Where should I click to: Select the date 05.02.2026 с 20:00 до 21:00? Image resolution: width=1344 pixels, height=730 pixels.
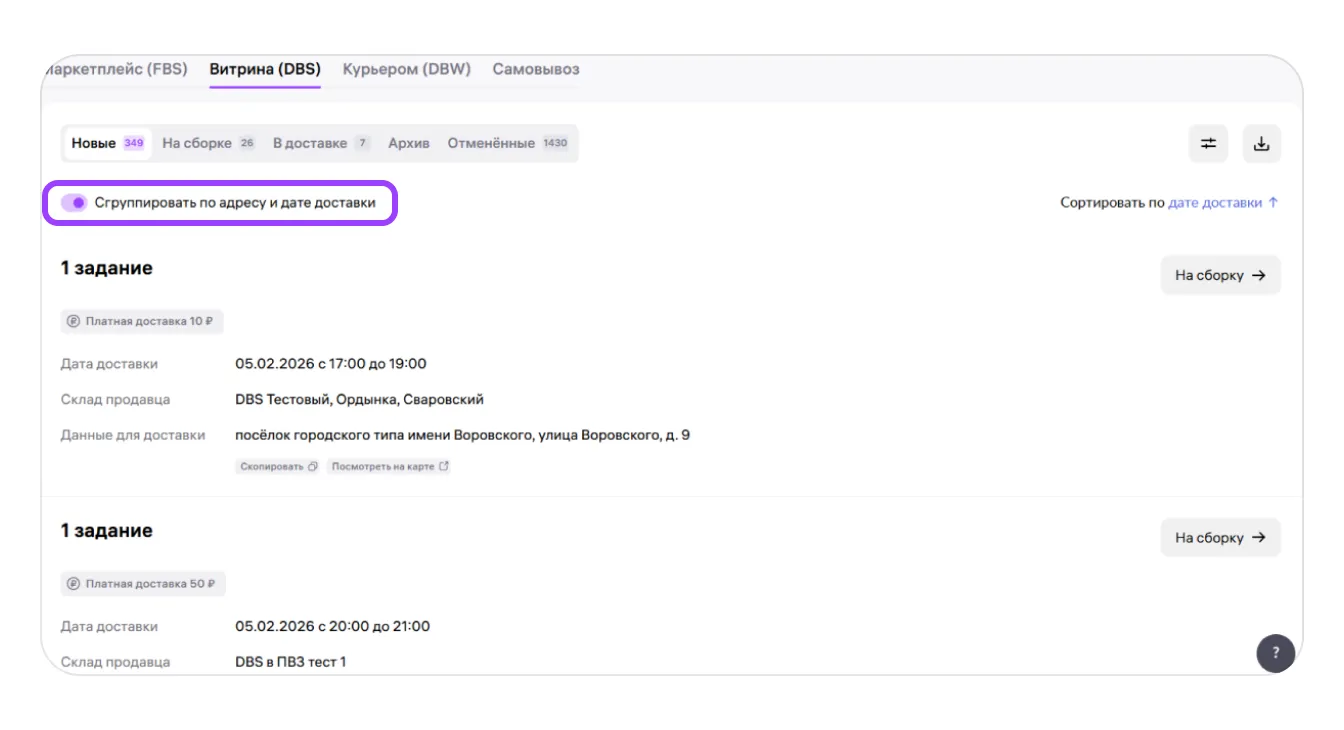pyautogui.click(x=333, y=627)
